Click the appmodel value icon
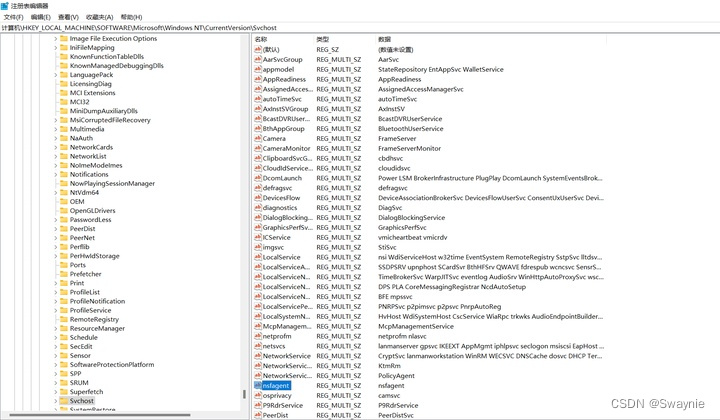 [258, 69]
